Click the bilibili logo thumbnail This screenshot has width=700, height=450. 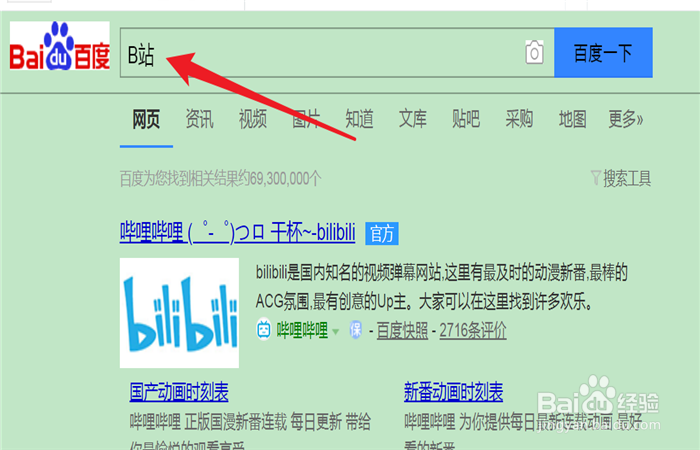[179, 313]
